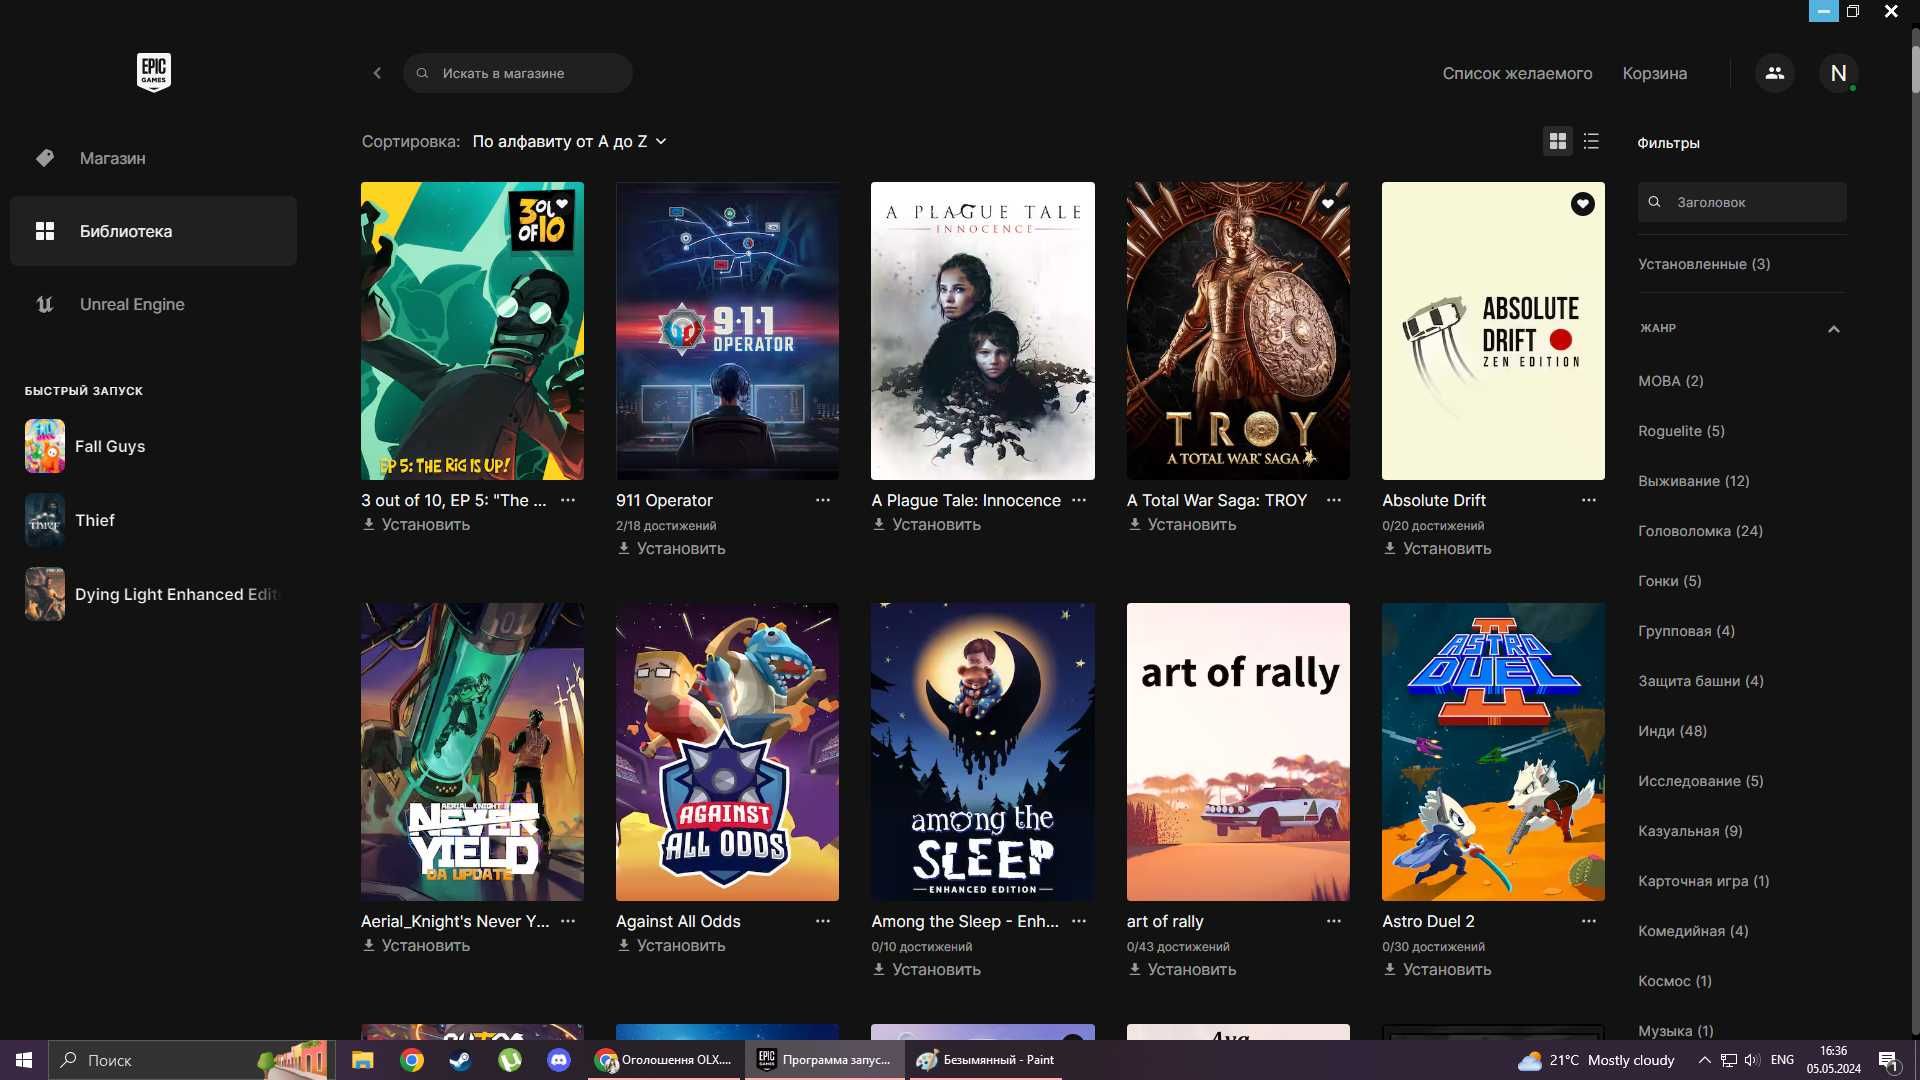Install Absolute Drift via Установить
Image resolution: width=1920 pixels, height=1080 pixels.
(x=1437, y=549)
